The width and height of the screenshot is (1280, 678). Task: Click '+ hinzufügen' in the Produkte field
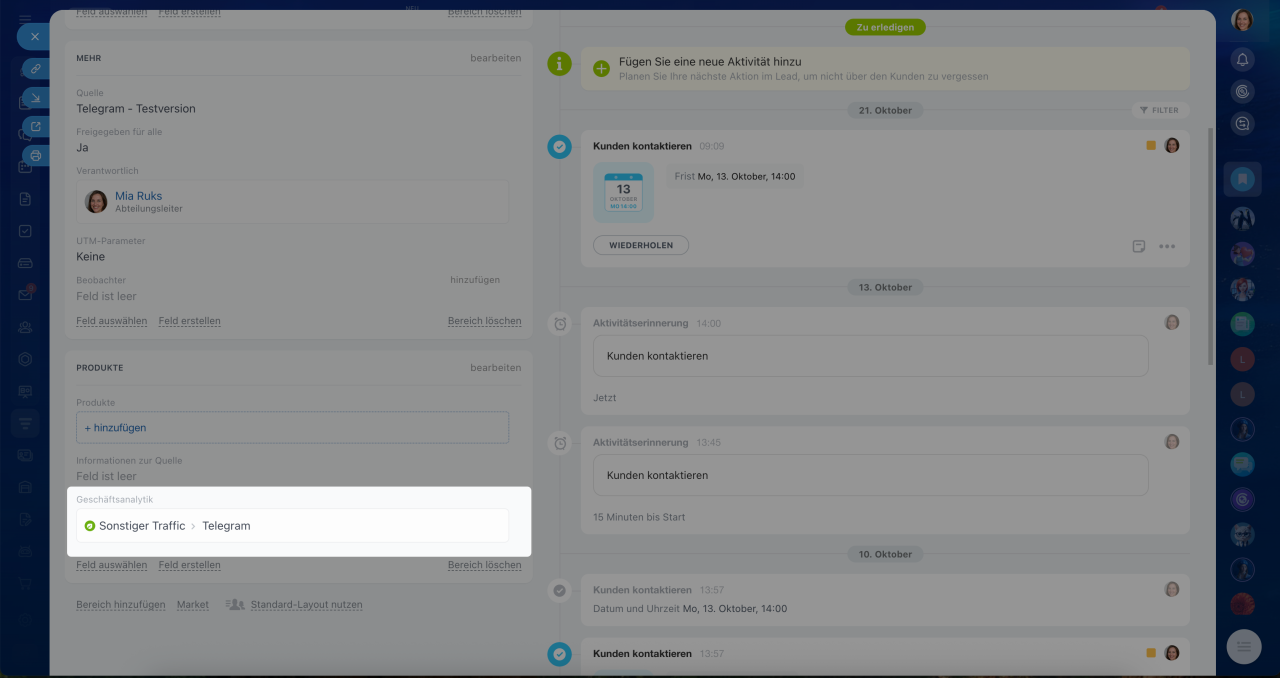point(116,428)
